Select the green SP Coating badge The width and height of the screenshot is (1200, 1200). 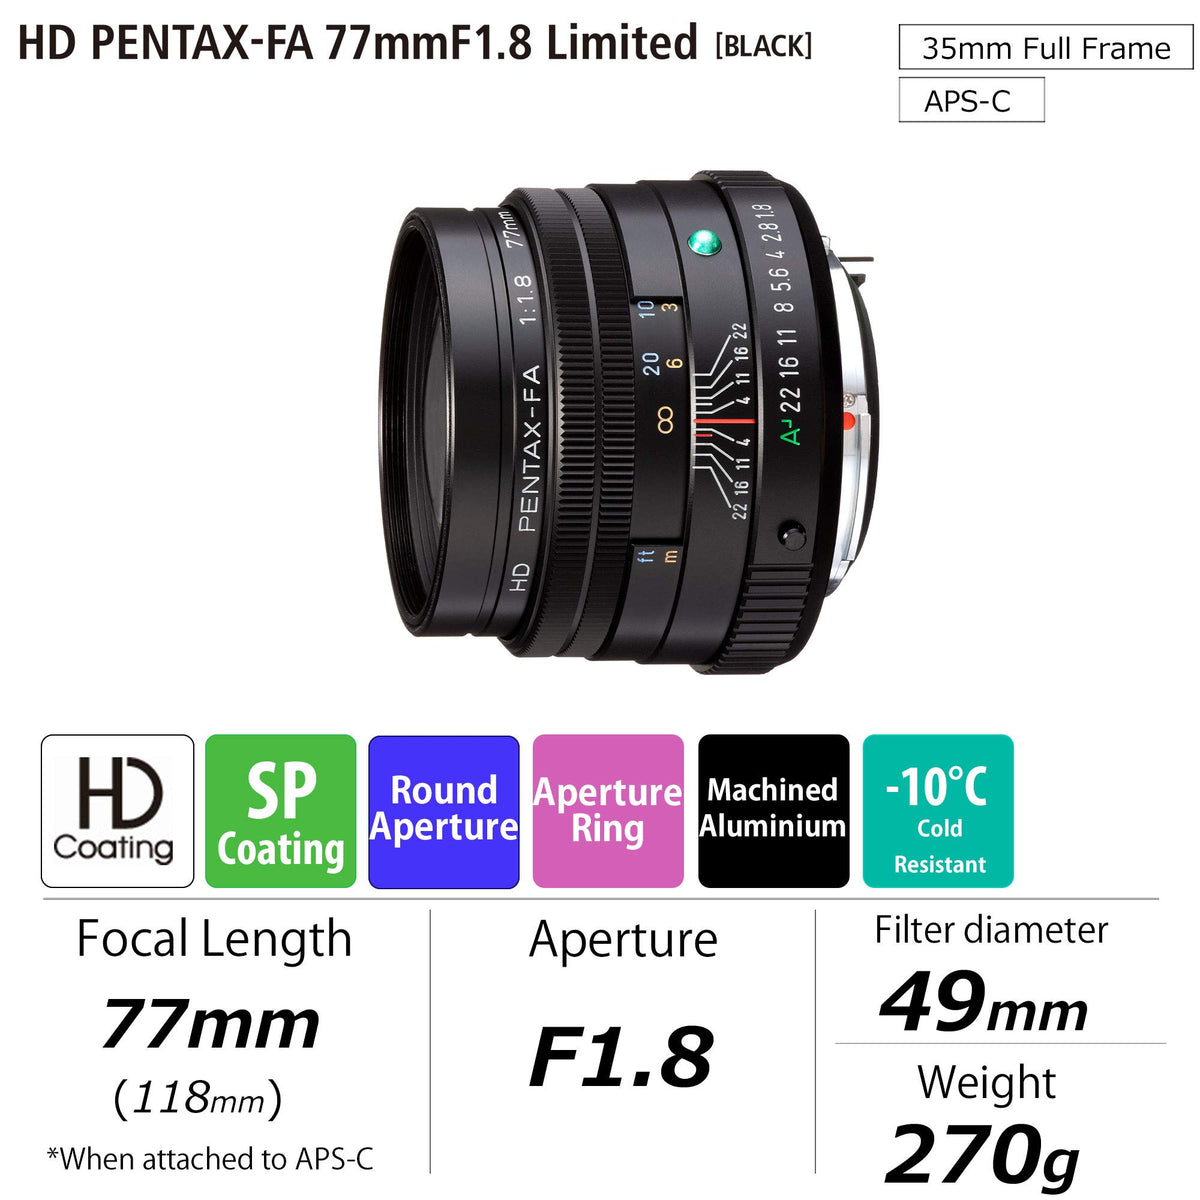pos(280,811)
